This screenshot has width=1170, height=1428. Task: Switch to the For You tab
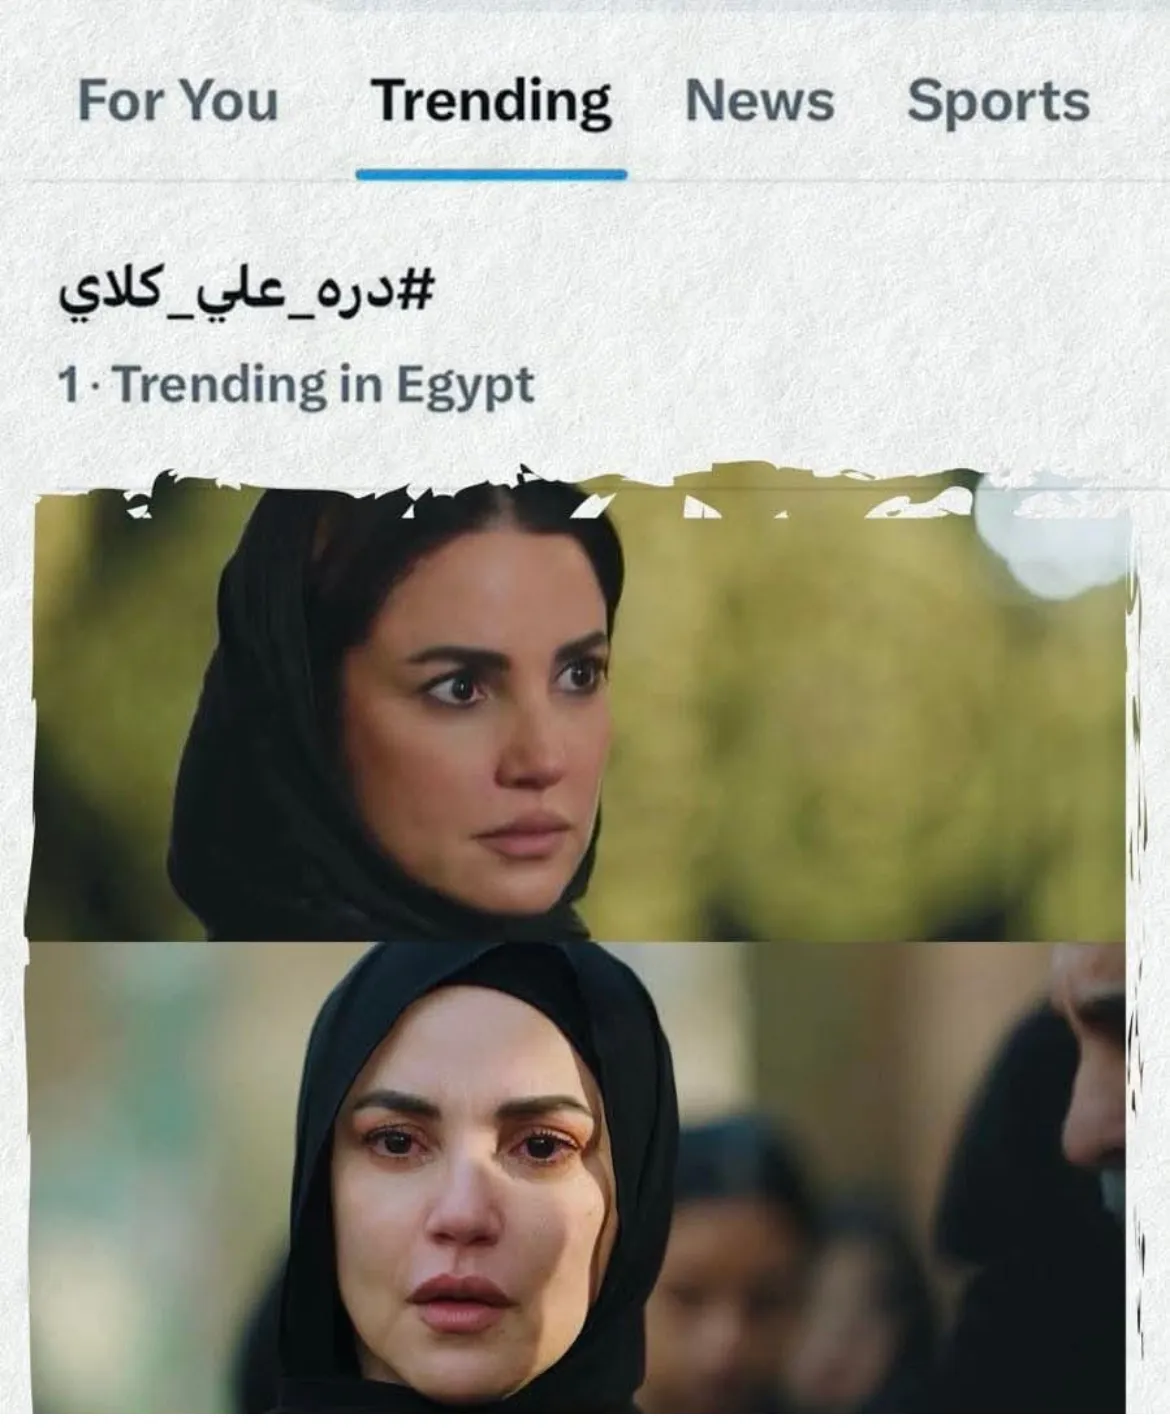click(177, 101)
